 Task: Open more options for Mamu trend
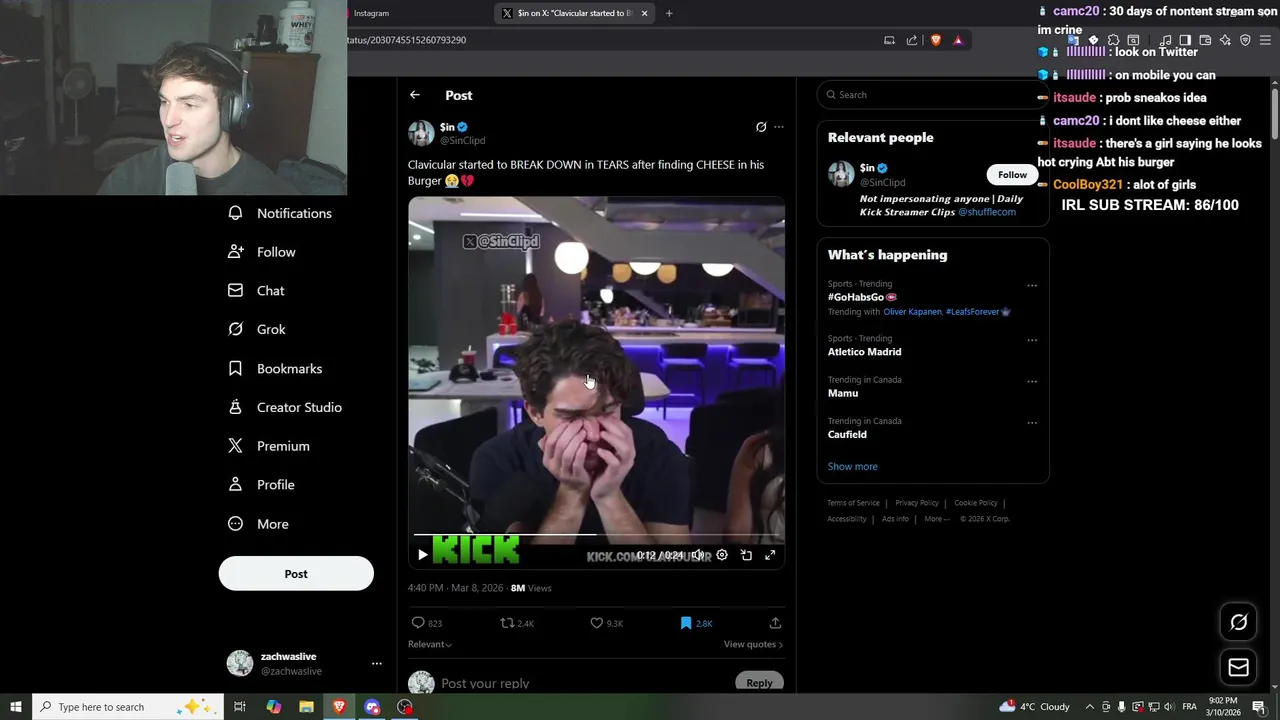click(x=1032, y=381)
